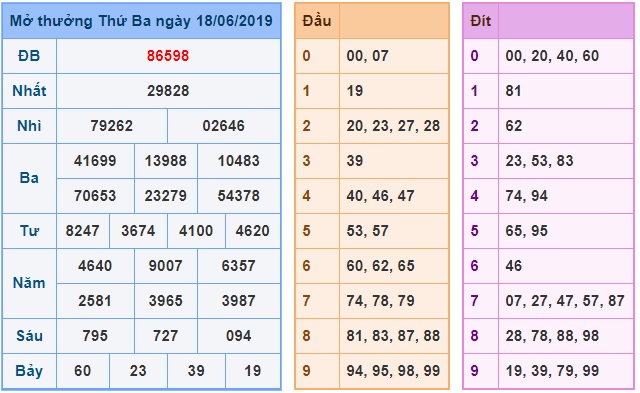Click the Sáu prize number 727

click(166, 336)
